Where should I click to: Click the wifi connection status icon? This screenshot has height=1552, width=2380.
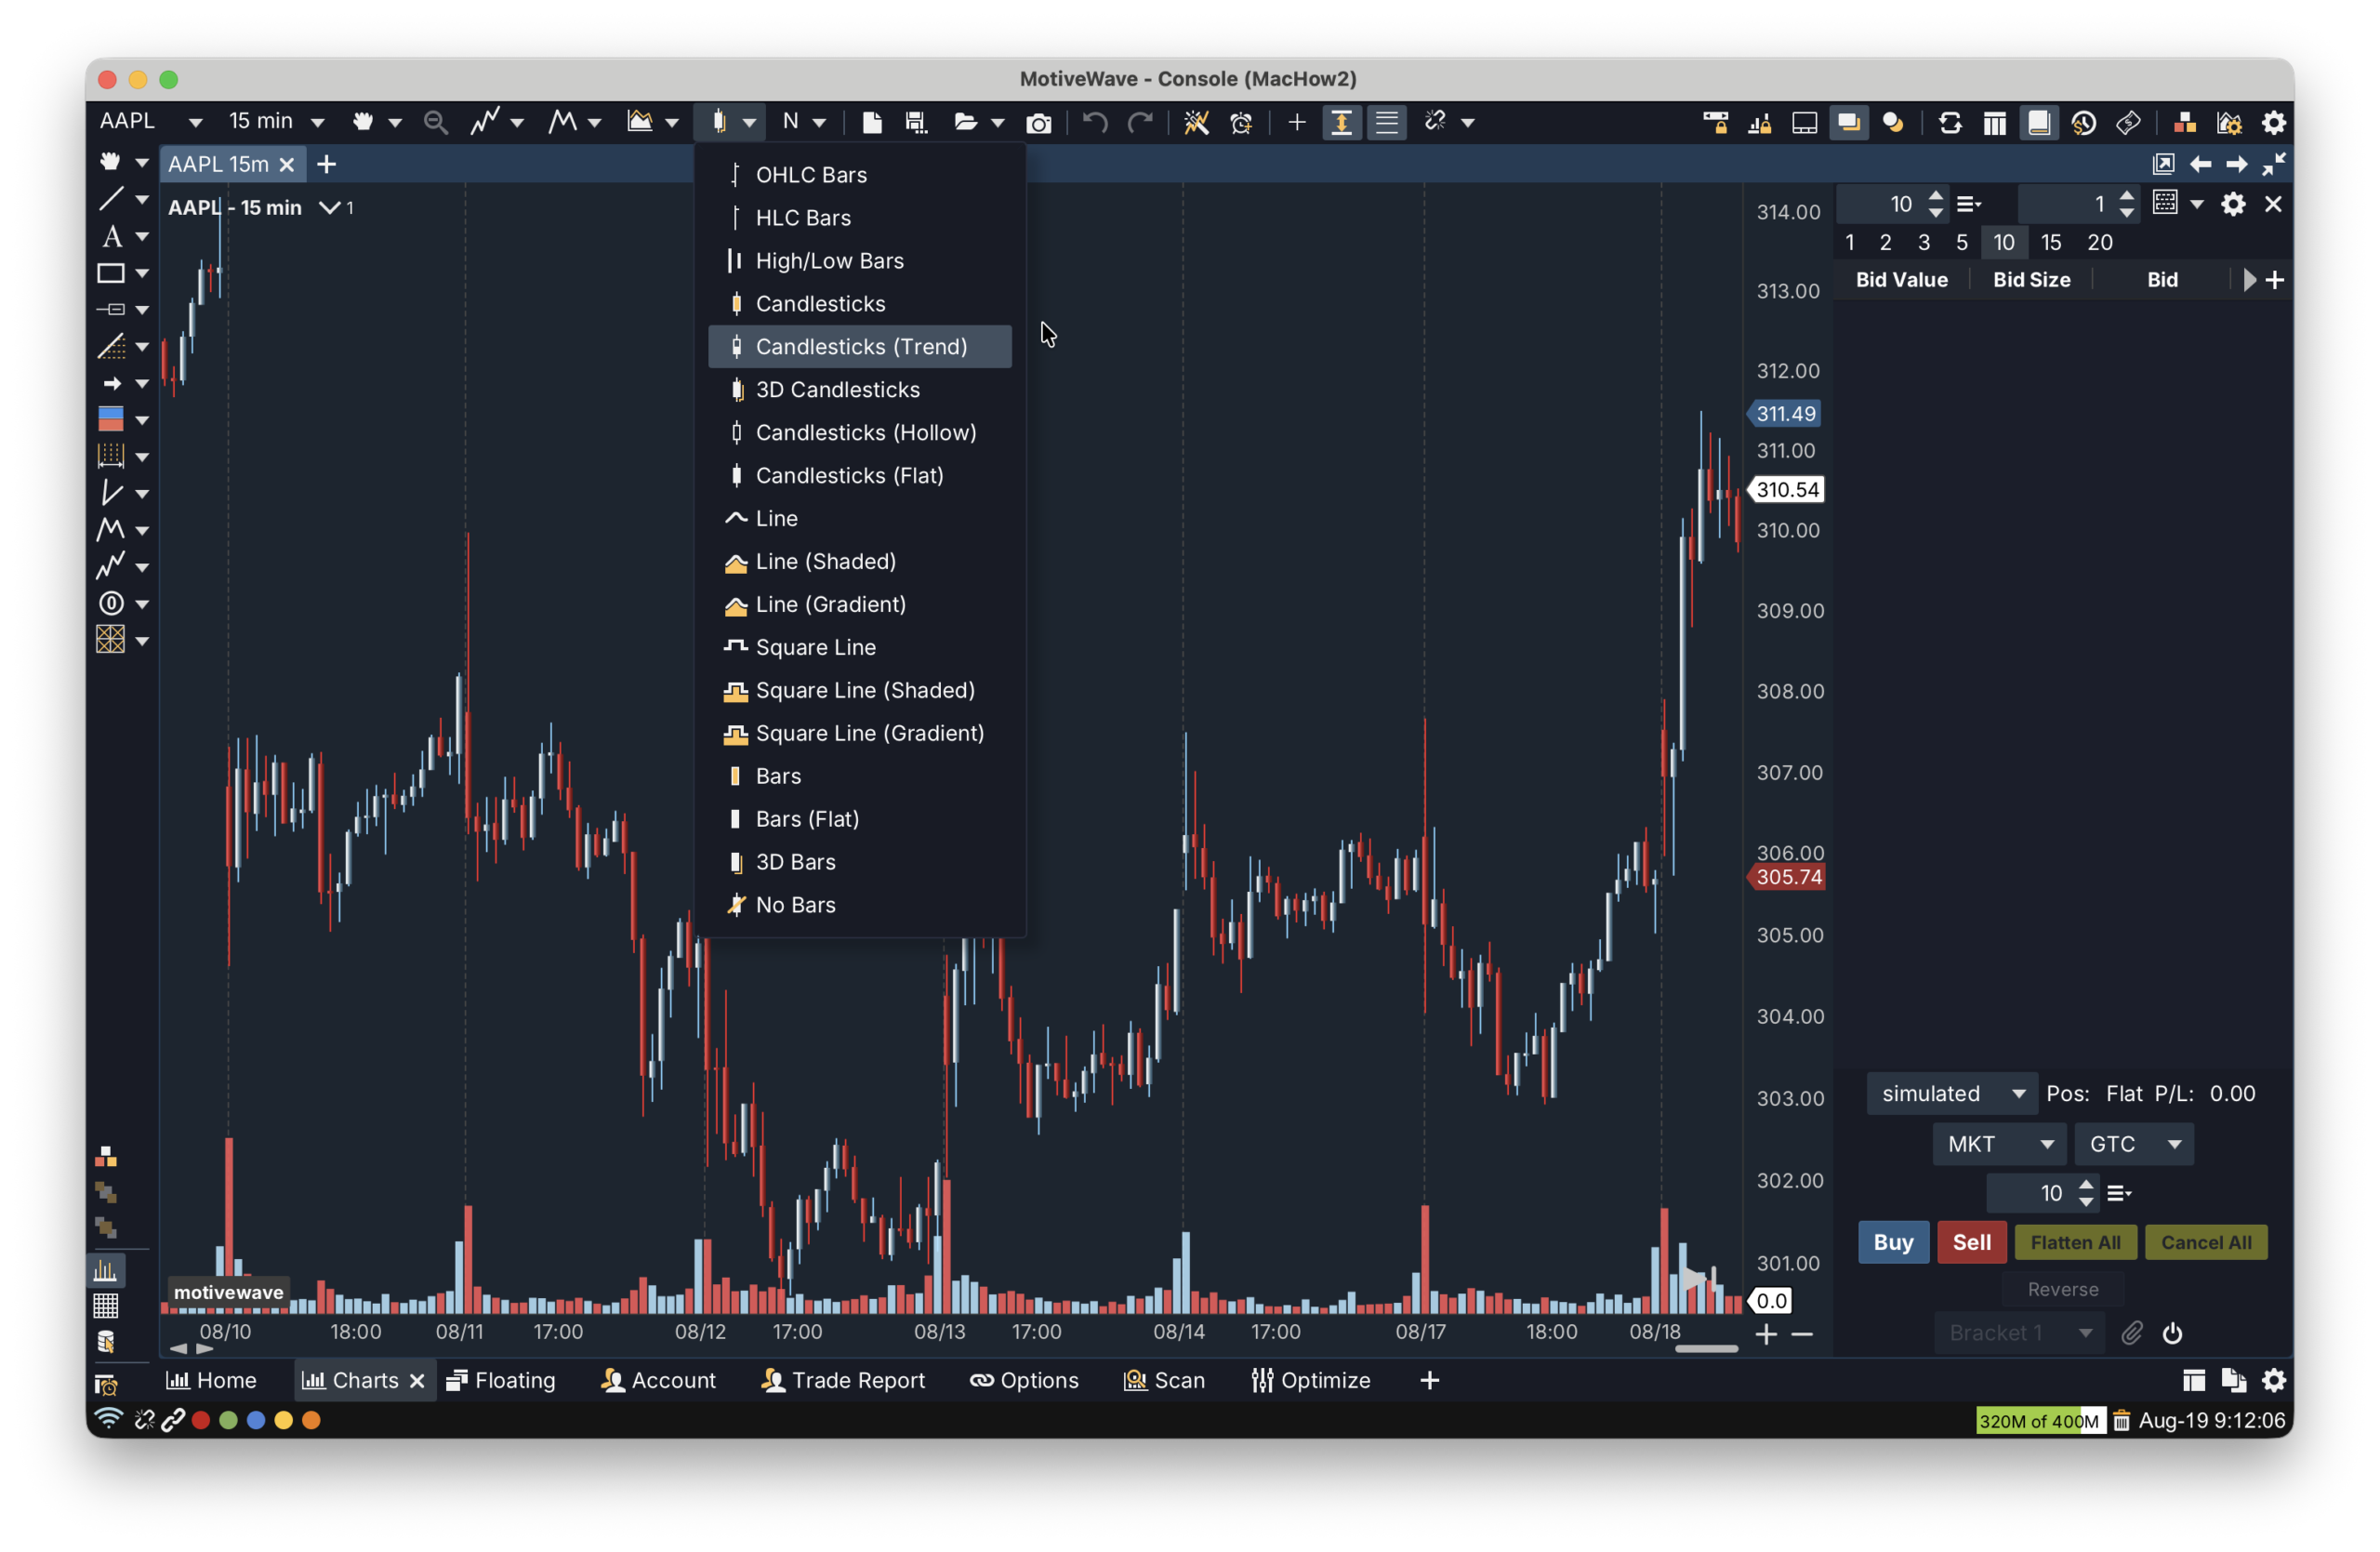coord(108,1419)
